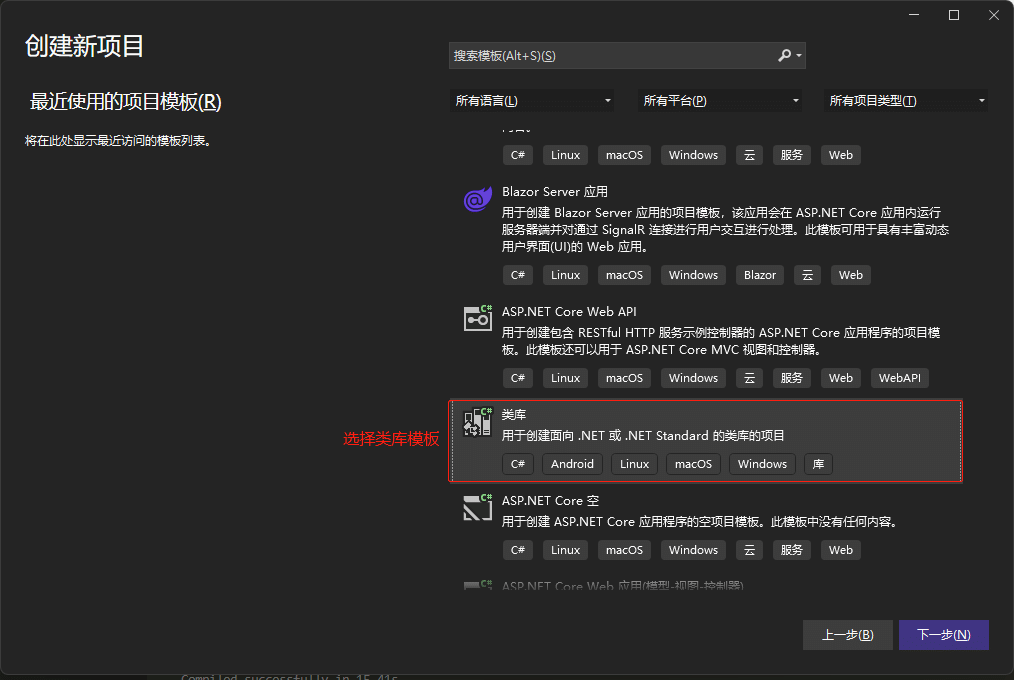The image size is (1014, 680).
Task: Click the Linux tag under Blazor Server 应用
Action: [x=565, y=275]
